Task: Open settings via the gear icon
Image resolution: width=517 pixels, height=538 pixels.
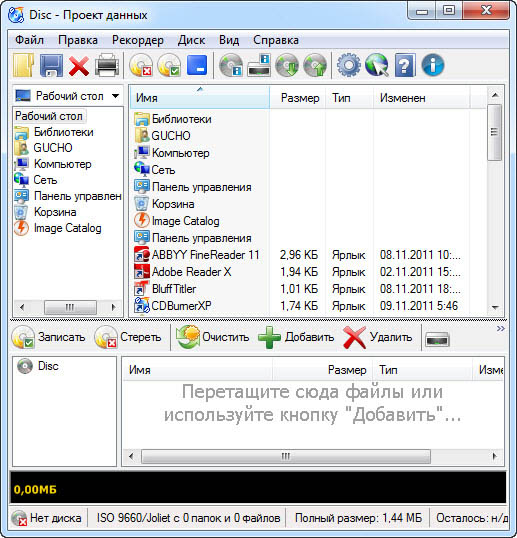Action: [x=349, y=65]
